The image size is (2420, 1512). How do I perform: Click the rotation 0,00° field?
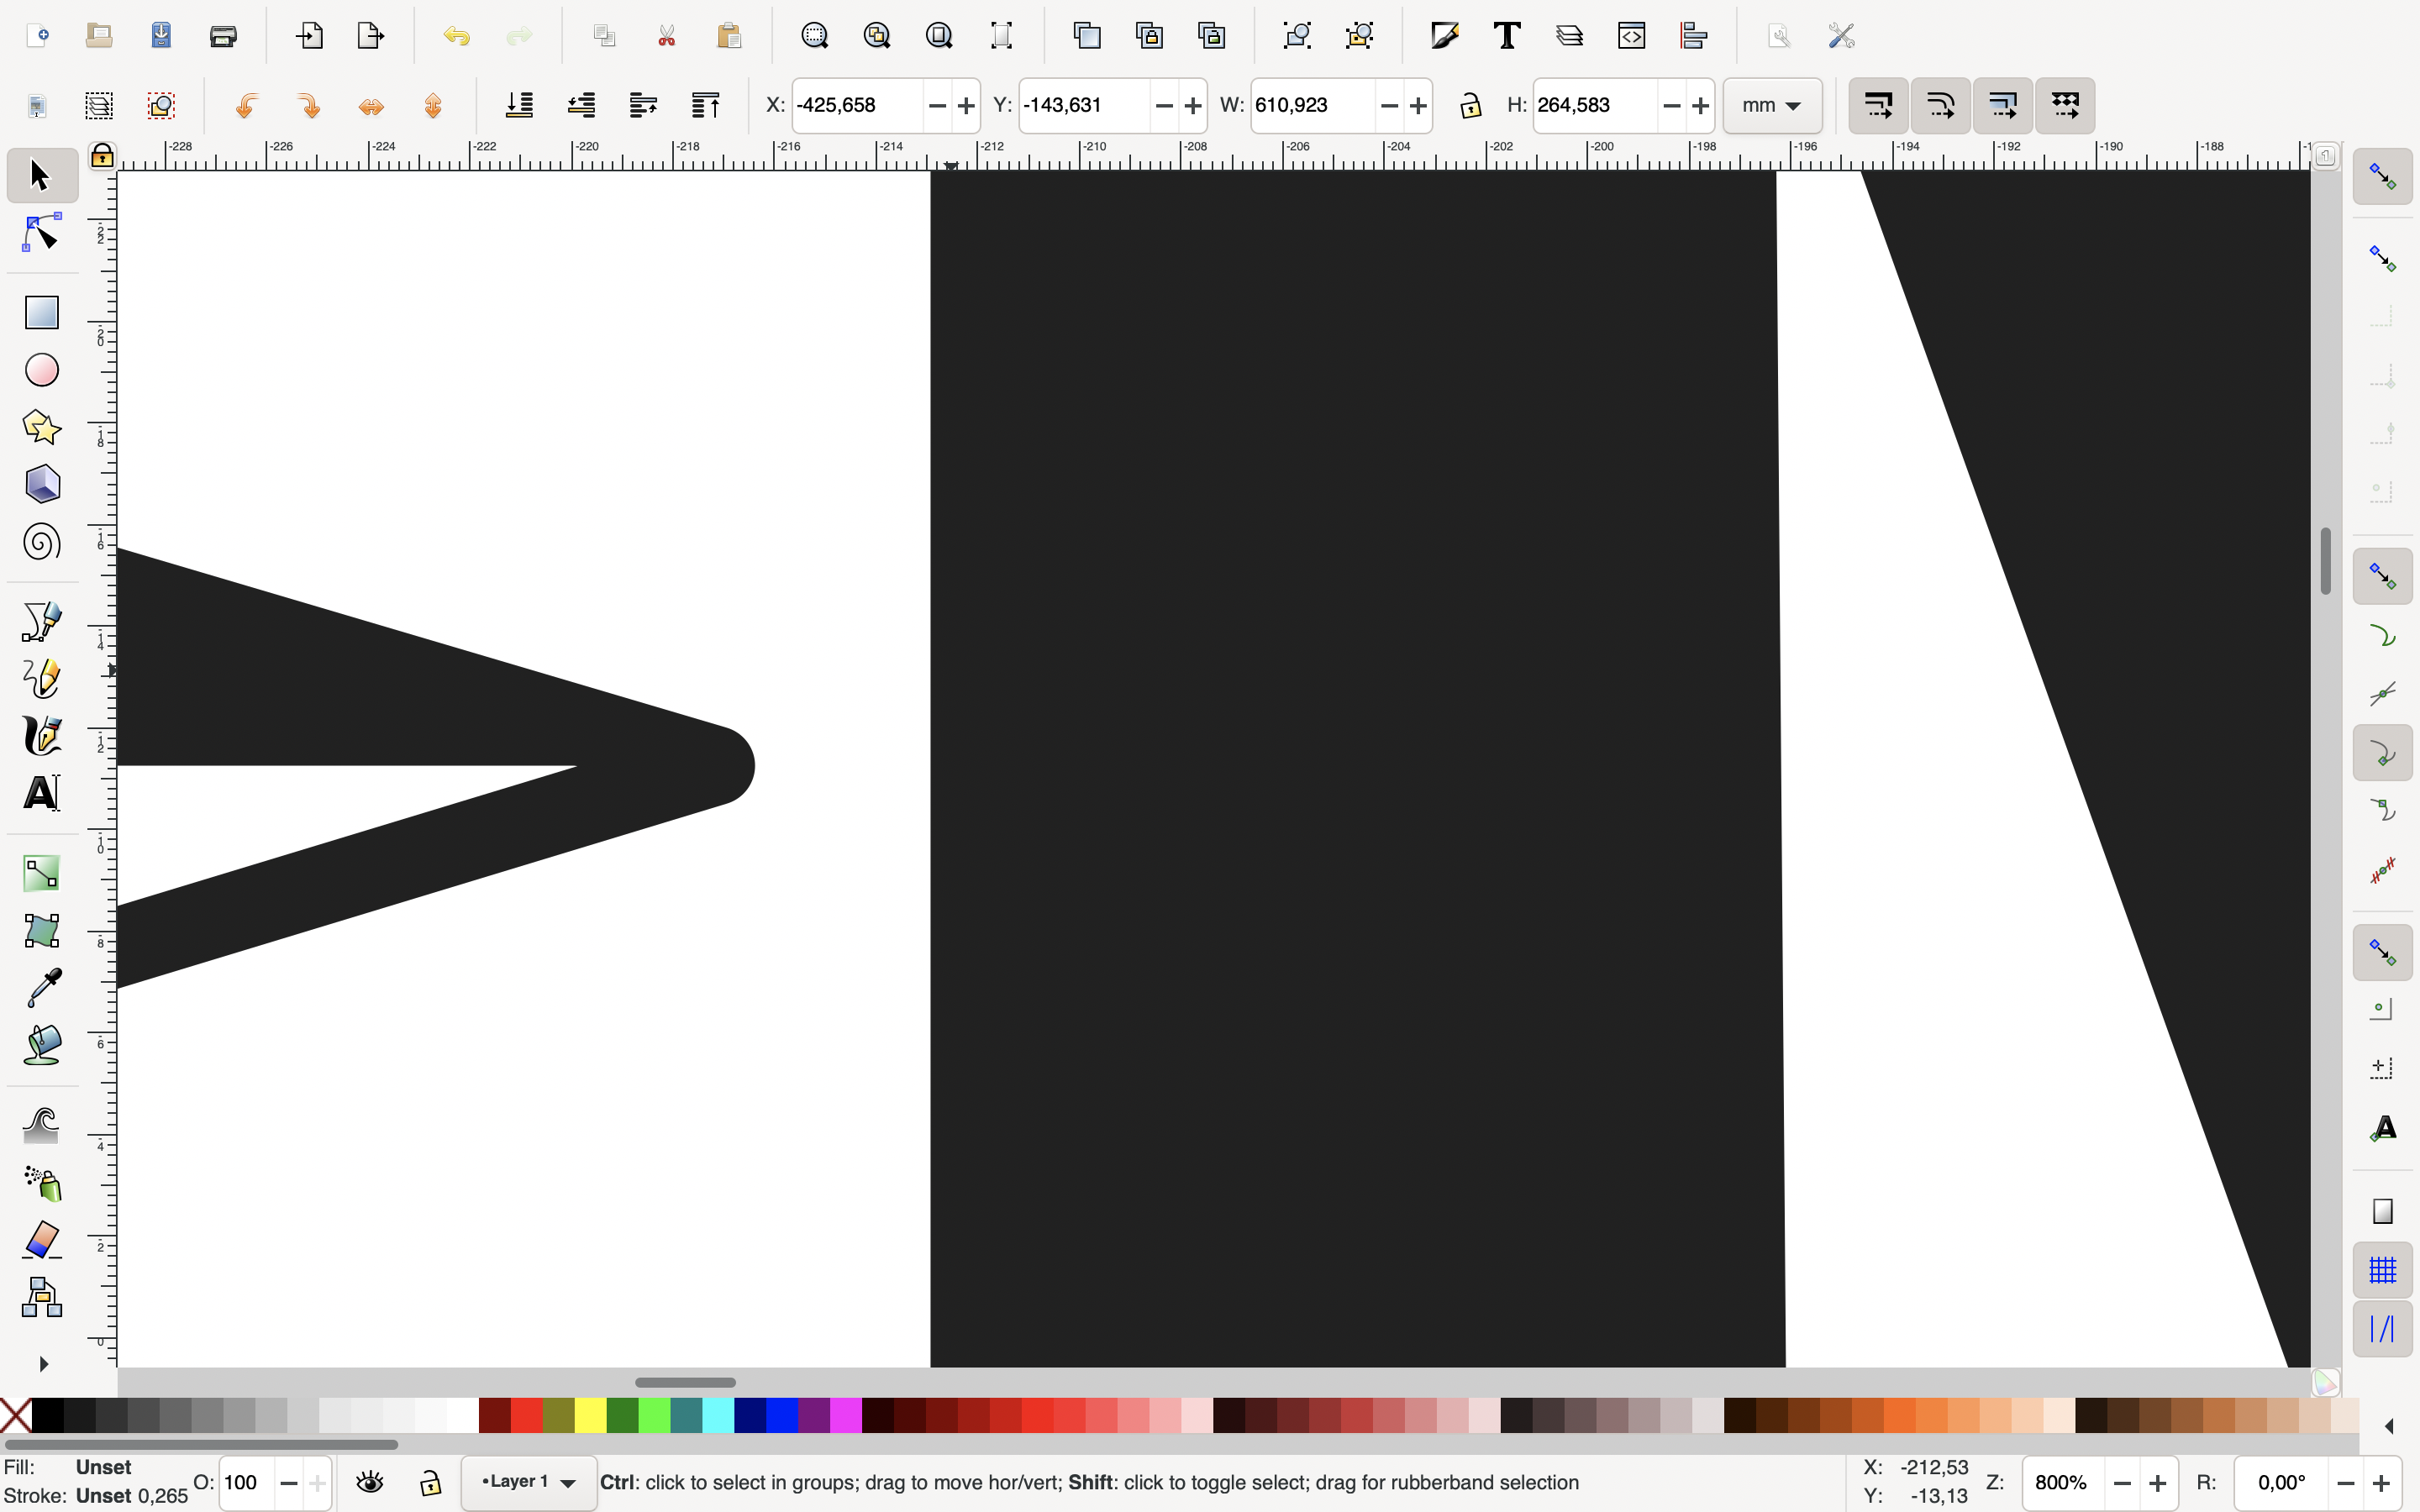point(2281,1483)
